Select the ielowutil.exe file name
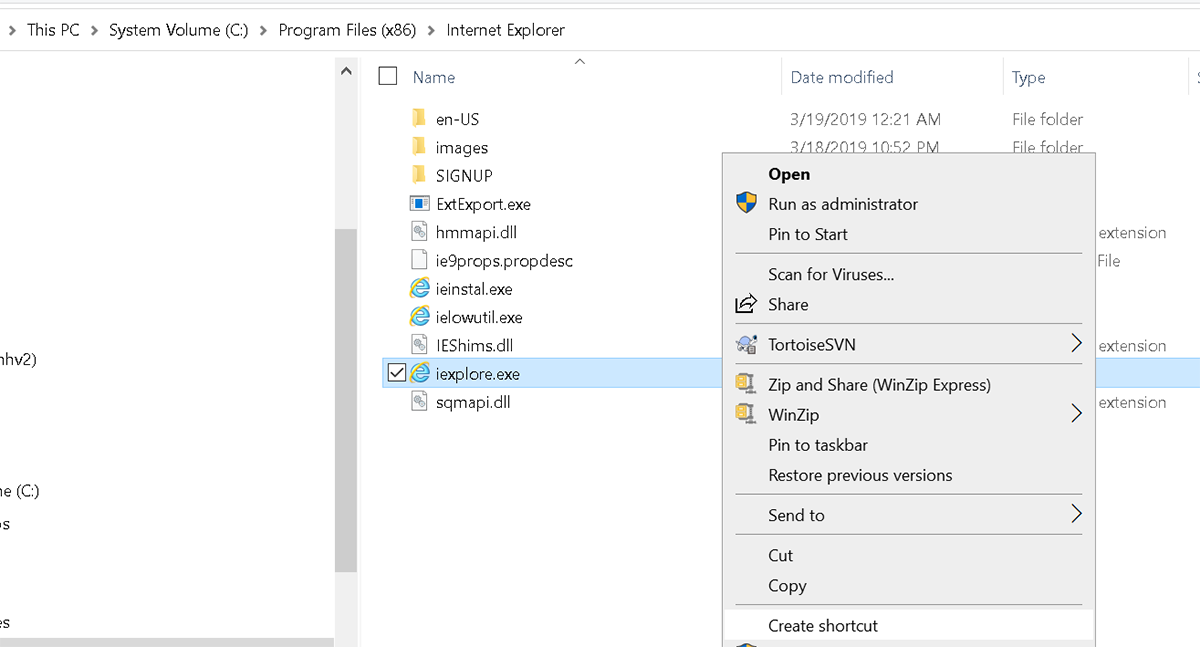This screenshot has height=647, width=1200. click(x=479, y=317)
